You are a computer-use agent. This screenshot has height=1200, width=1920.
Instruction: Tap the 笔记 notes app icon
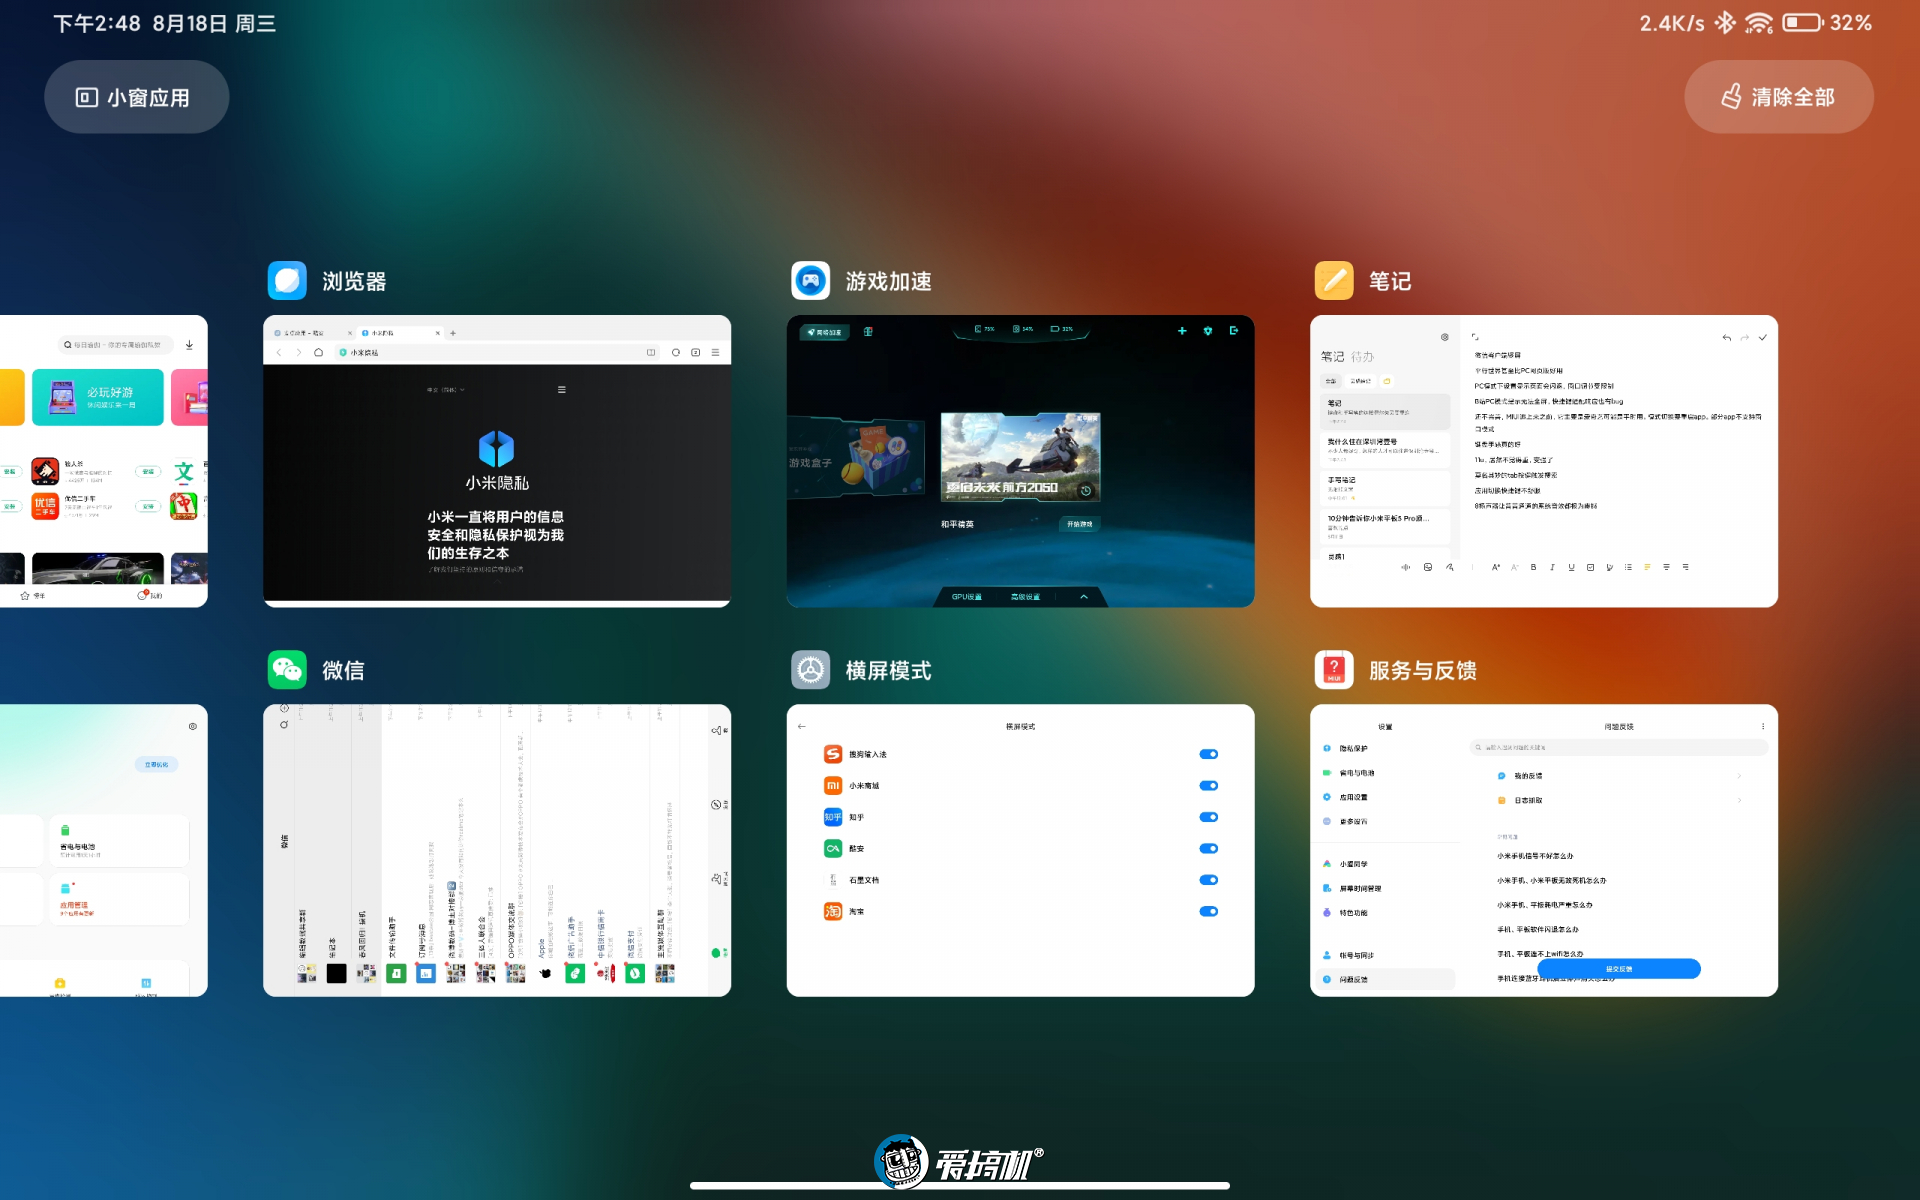pyautogui.click(x=1334, y=281)
